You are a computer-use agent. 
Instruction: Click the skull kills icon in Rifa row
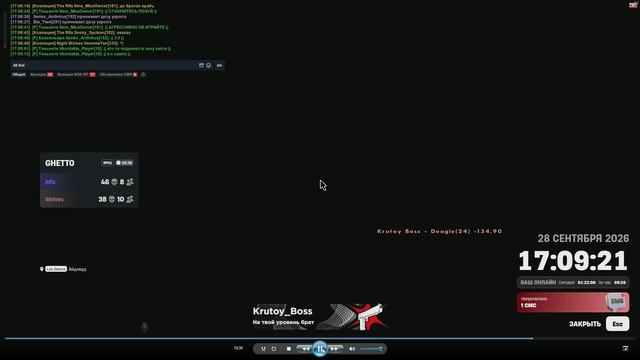(x=114, y=182)
